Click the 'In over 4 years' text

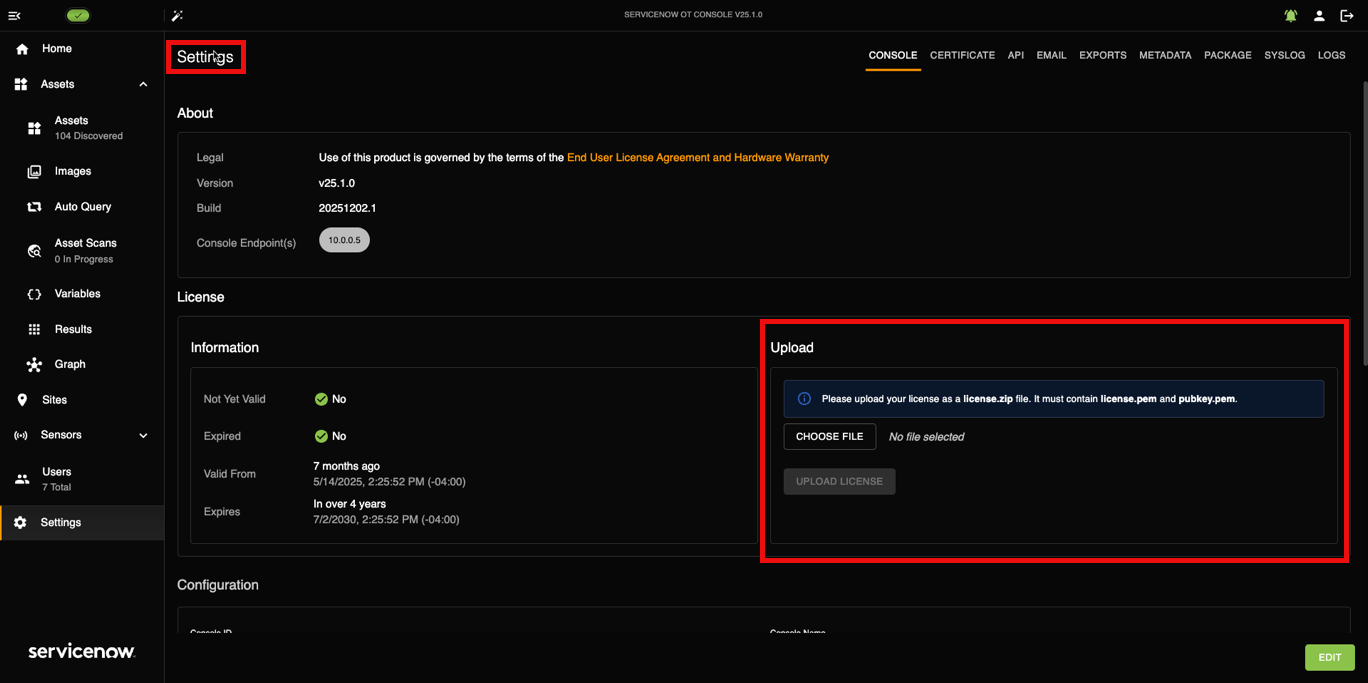[350, 504]
